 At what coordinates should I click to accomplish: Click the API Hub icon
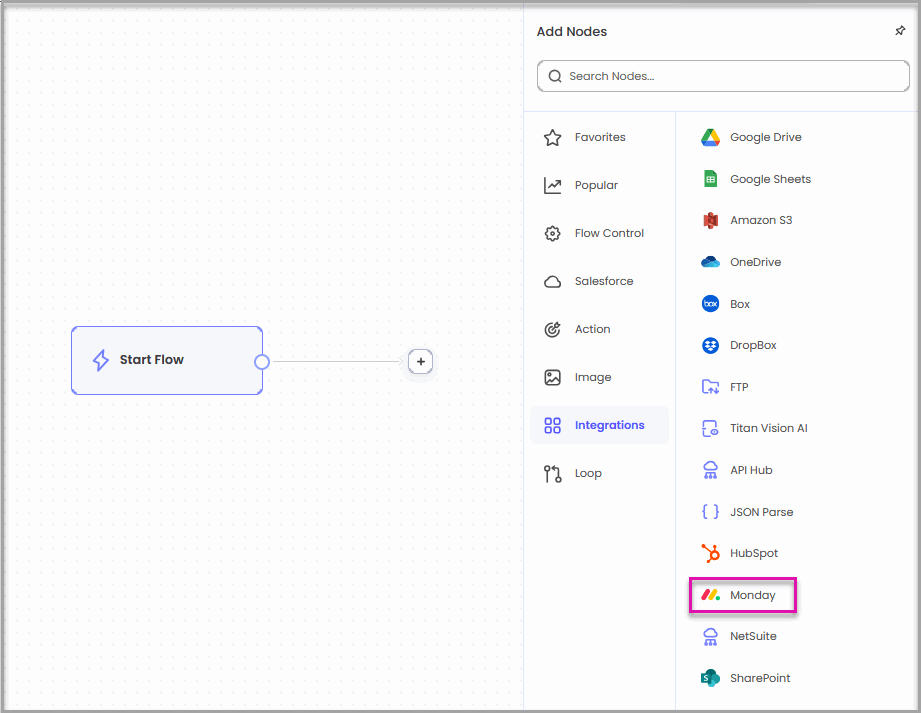click(710, 470)
